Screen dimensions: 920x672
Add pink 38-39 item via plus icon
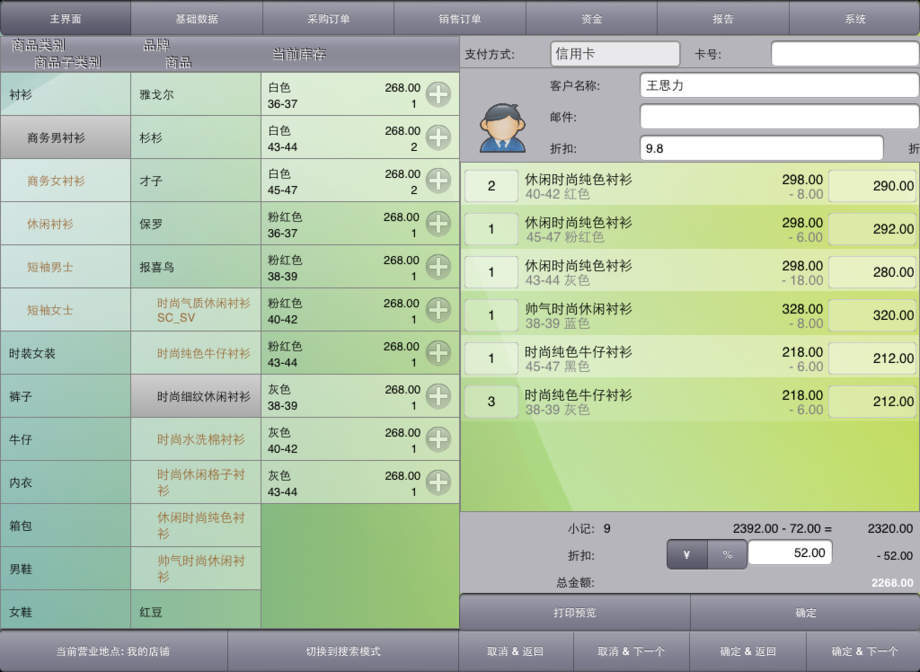pyautogui.click(x=438, y=267)
